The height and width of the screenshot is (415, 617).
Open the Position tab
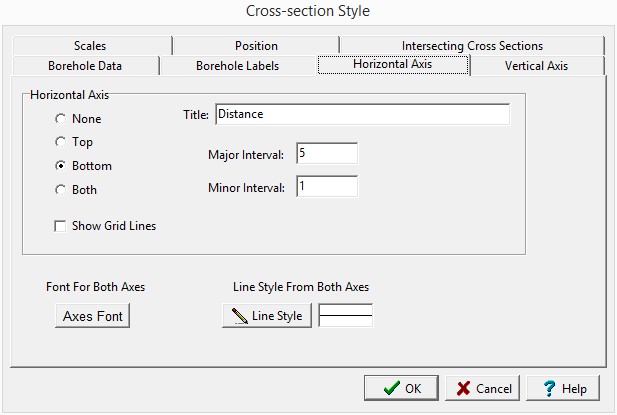[x=256, y=46]
